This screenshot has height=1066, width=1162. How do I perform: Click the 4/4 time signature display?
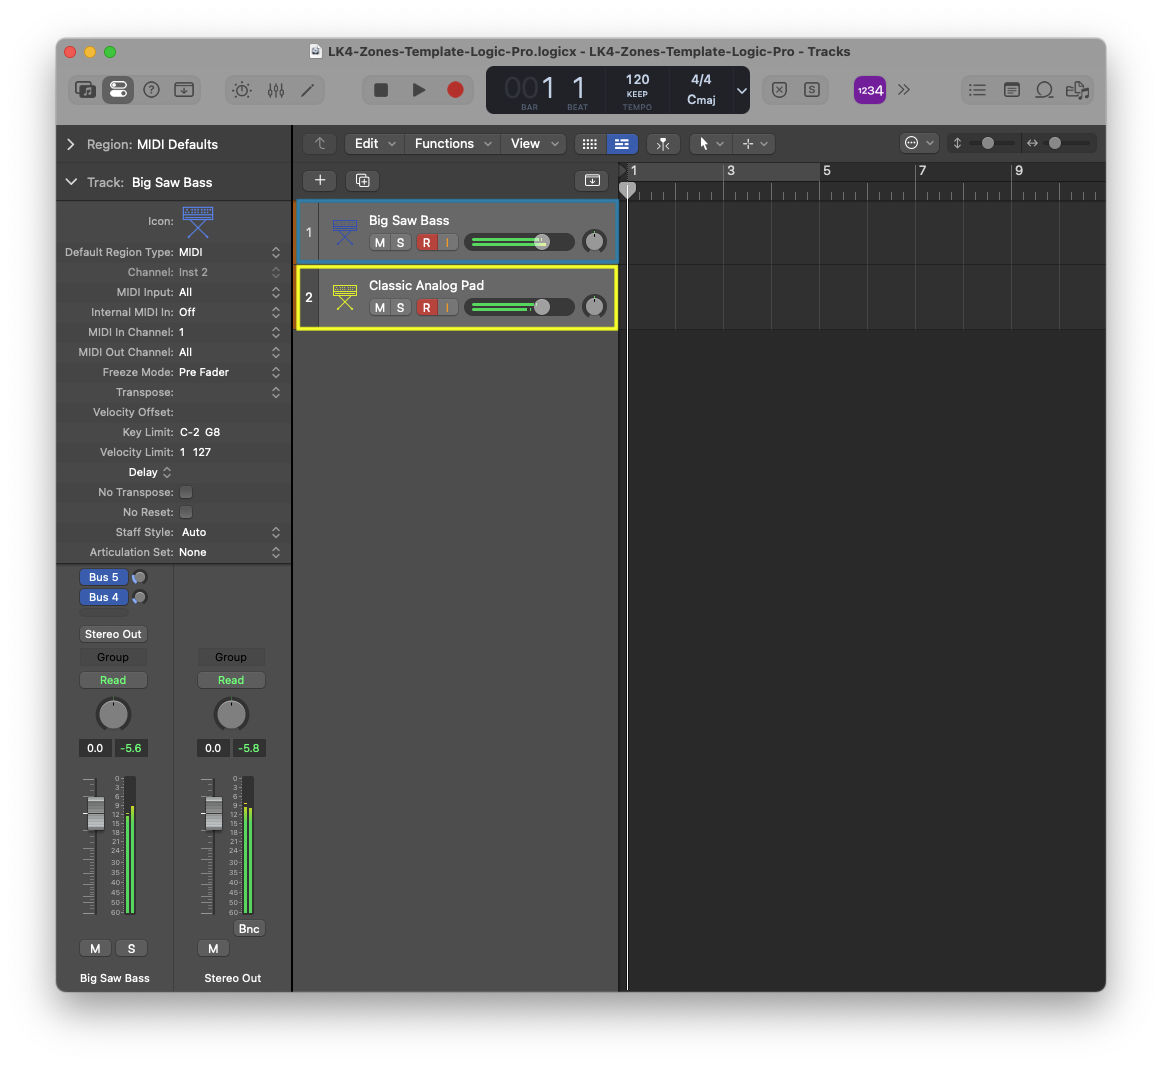pos(701,79)
